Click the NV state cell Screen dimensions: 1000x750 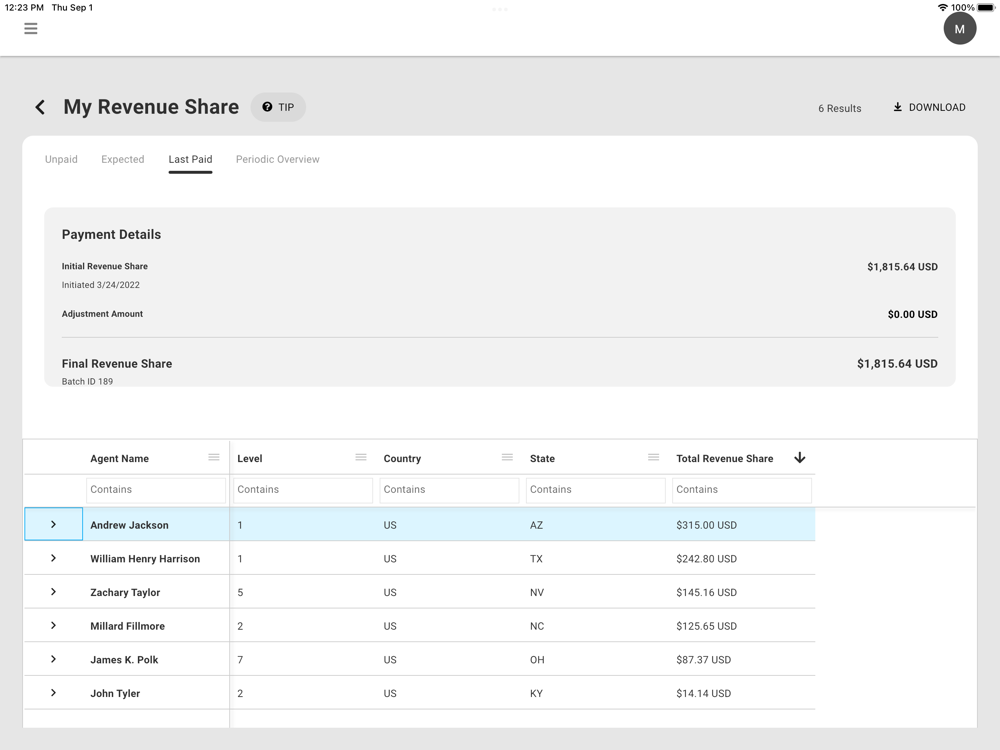tap(537, 592)
